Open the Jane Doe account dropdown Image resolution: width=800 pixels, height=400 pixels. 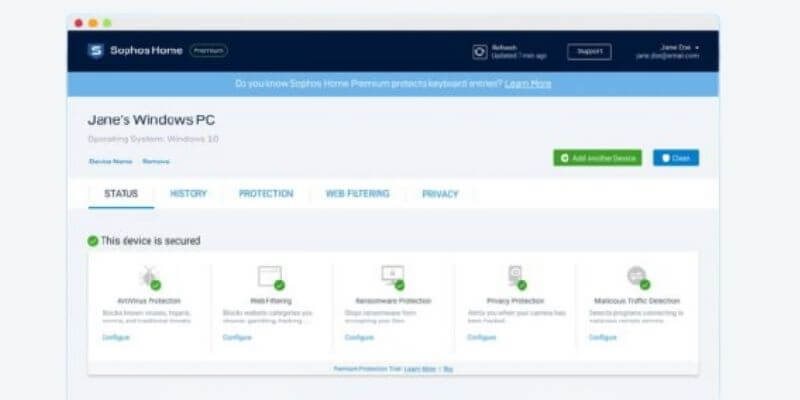pos(681,48)
